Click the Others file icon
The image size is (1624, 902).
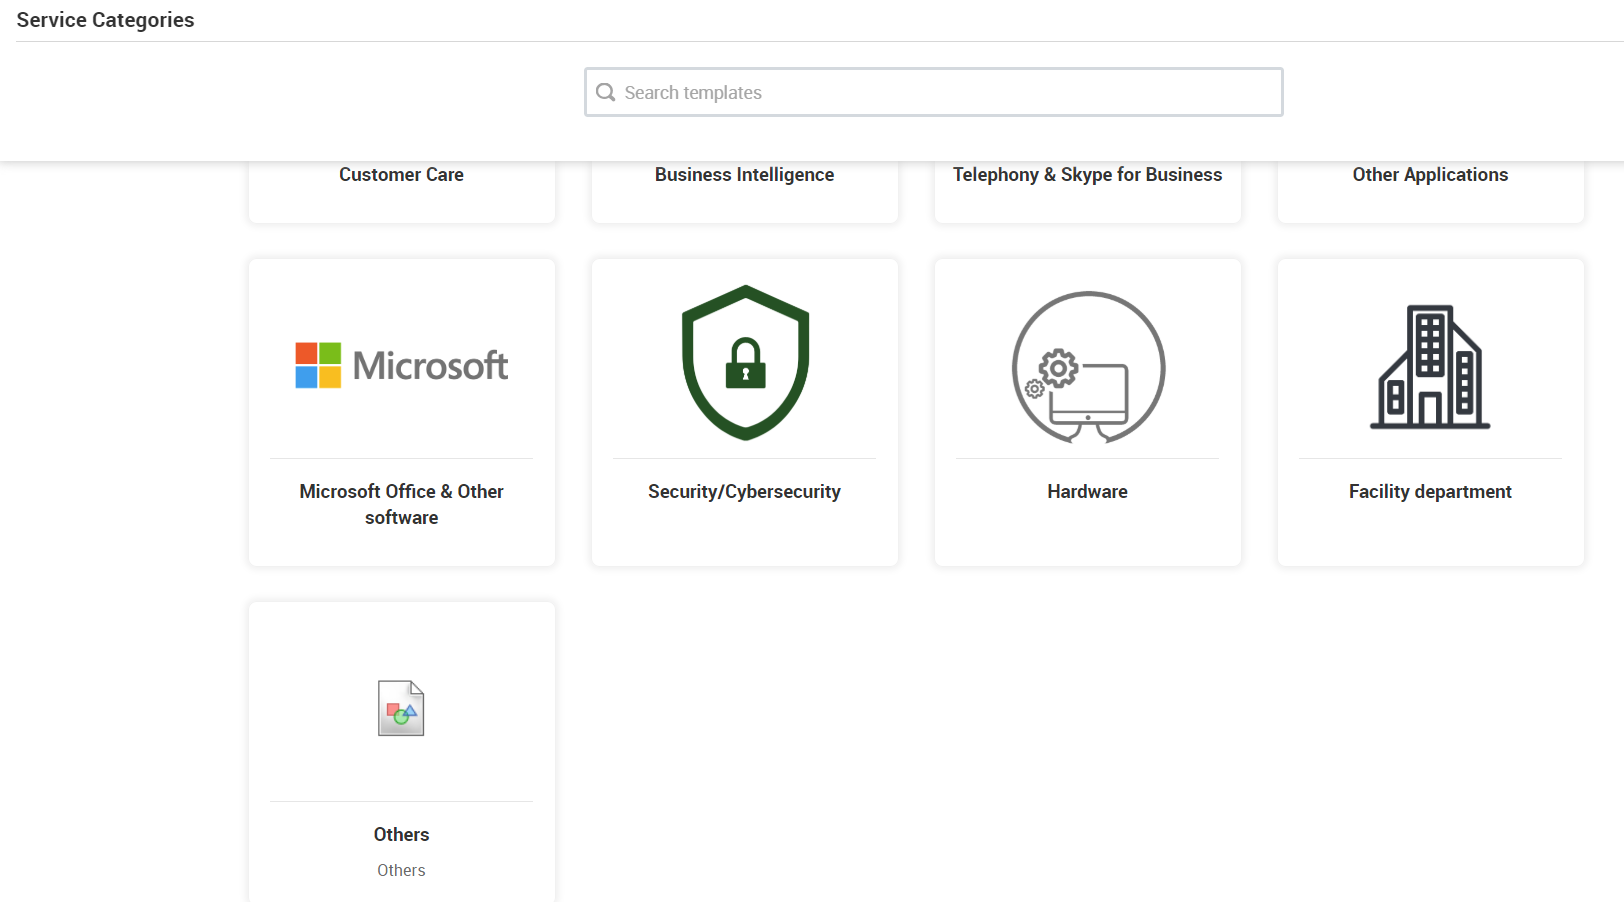click(x=401, y=708)
